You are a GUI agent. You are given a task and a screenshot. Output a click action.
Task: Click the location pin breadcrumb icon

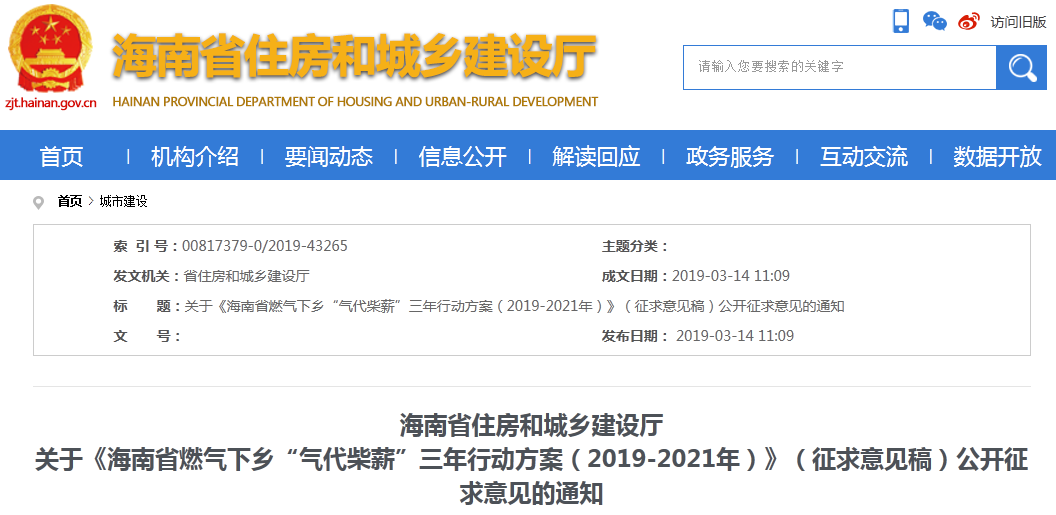click(39, 202)
